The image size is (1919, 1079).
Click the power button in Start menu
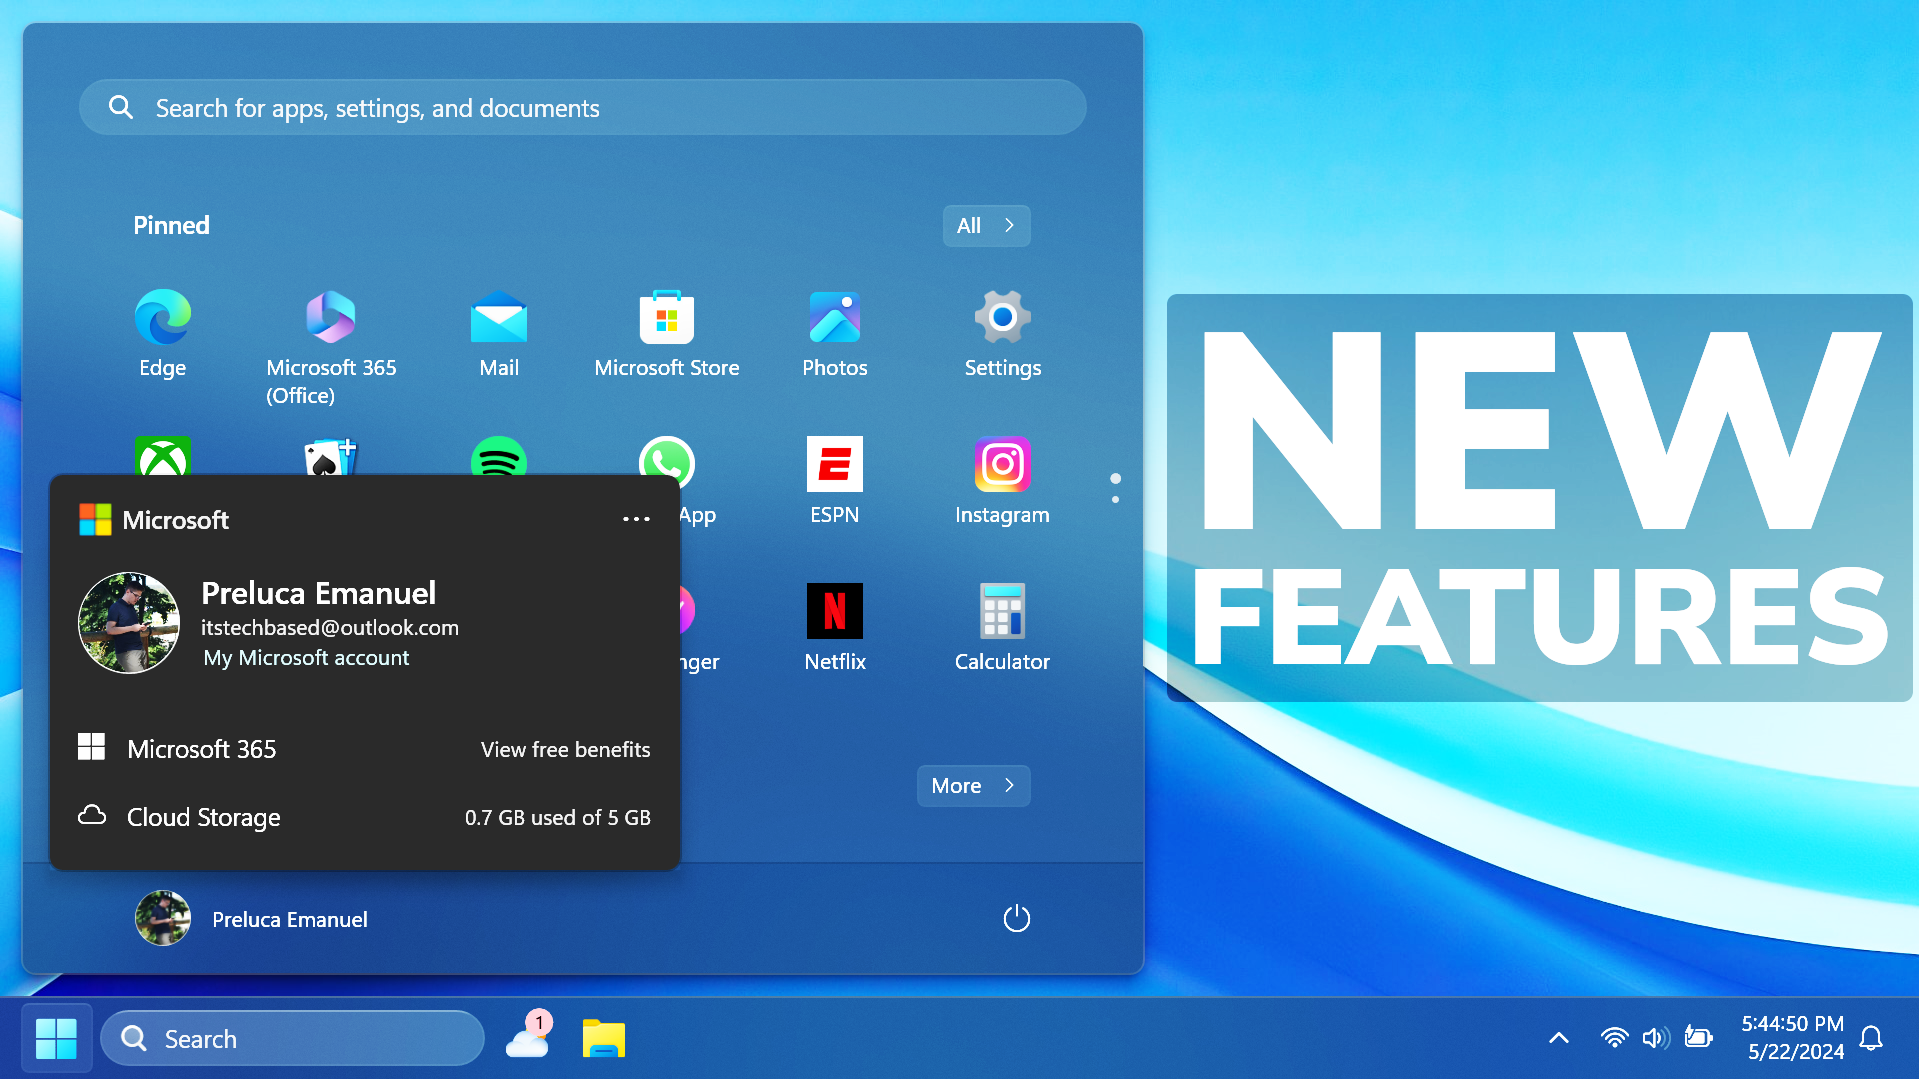click(1016, 918)
